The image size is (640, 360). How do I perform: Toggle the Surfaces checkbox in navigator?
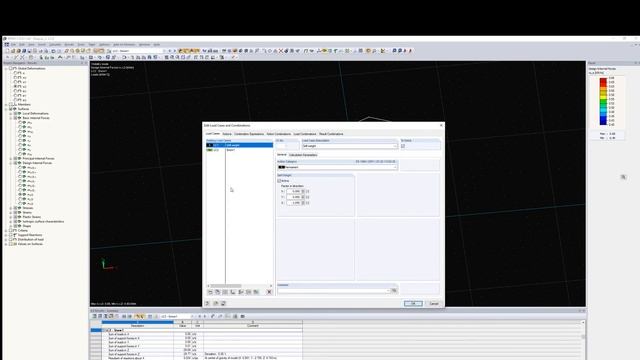(x=11, y=109)
